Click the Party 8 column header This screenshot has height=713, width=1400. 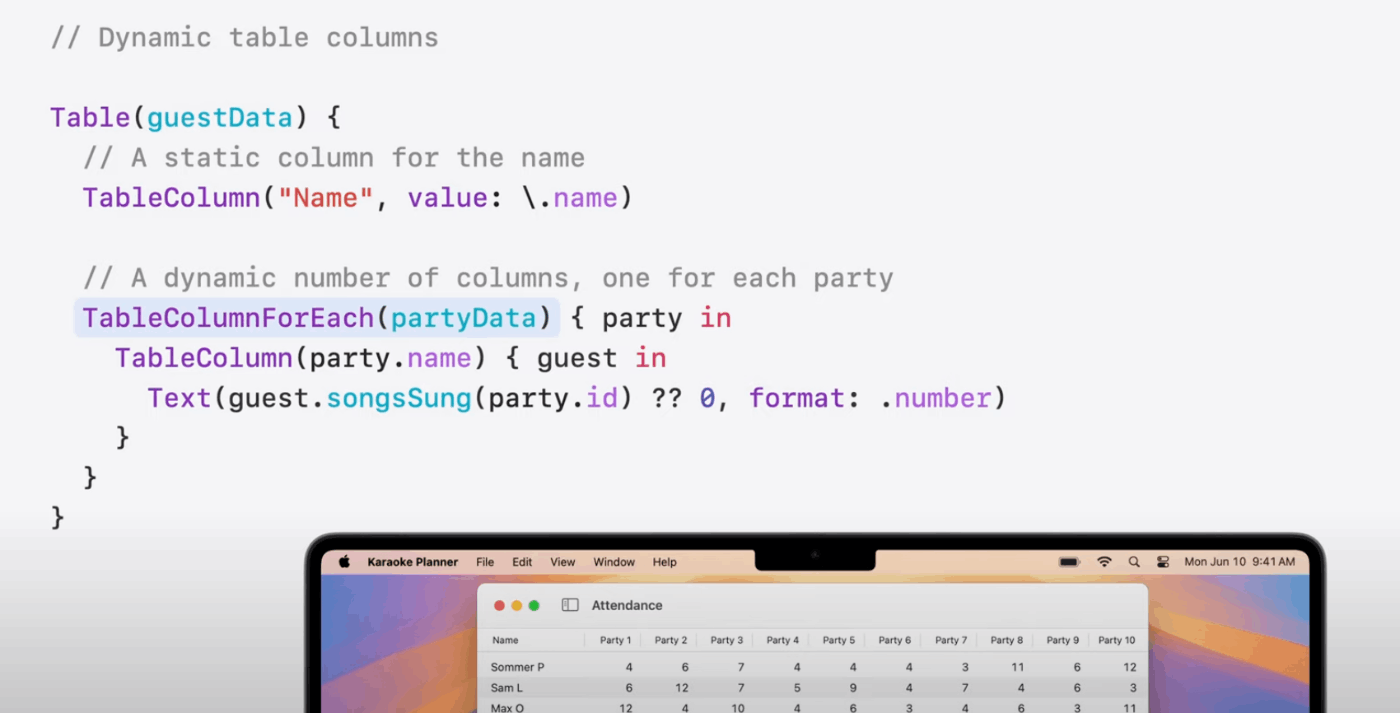pos(1007,640)
